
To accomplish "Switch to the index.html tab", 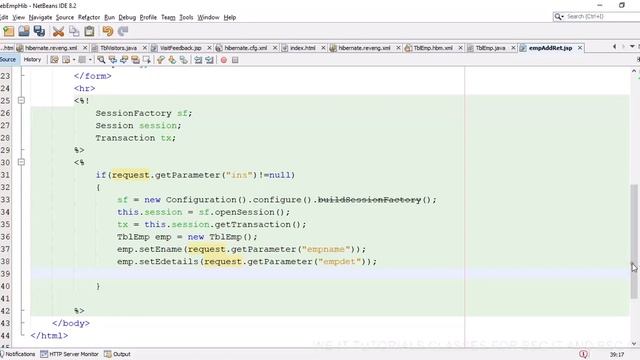I will pos(302,48).
